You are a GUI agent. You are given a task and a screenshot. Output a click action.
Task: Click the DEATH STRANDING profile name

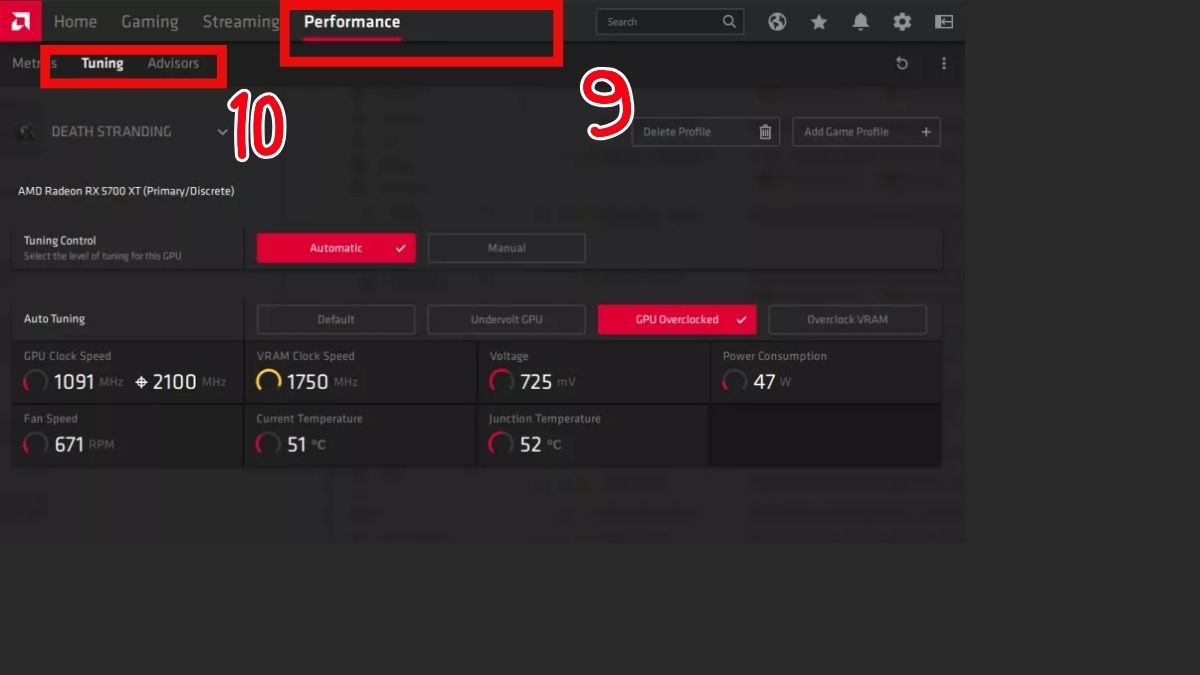pyautogui.click(x=111, y=131)
